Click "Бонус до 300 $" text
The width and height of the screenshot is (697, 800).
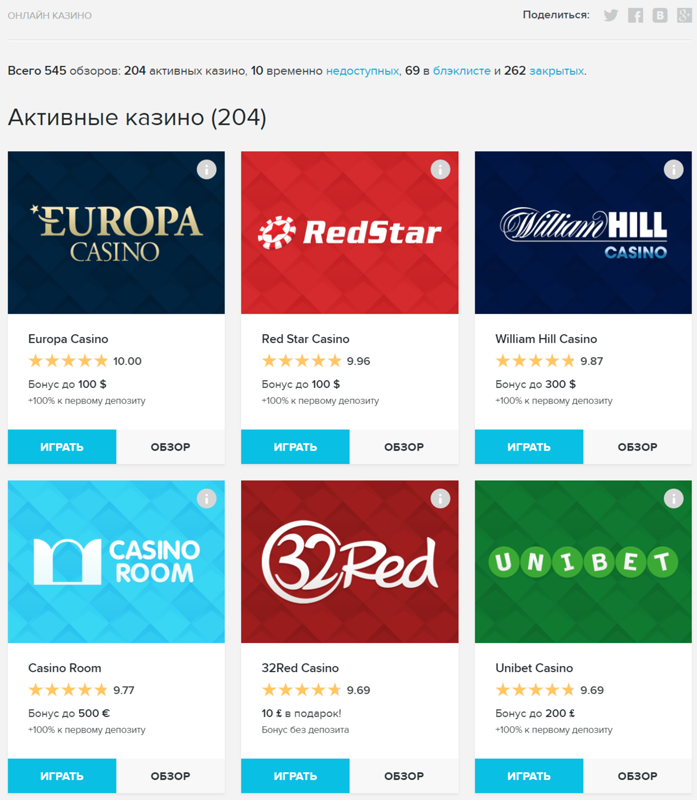[x=535, y=384]
